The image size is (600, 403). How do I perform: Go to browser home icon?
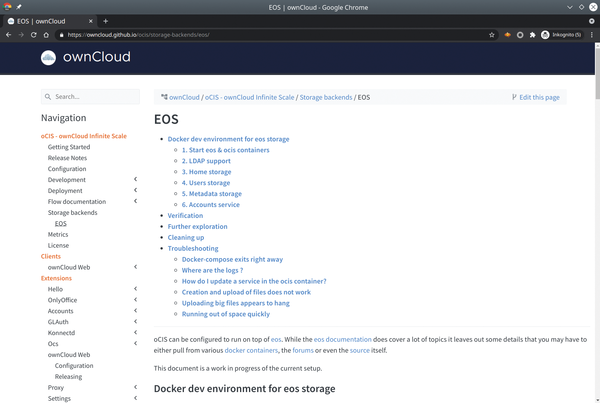pyautogui.click(x=46, y=35)
